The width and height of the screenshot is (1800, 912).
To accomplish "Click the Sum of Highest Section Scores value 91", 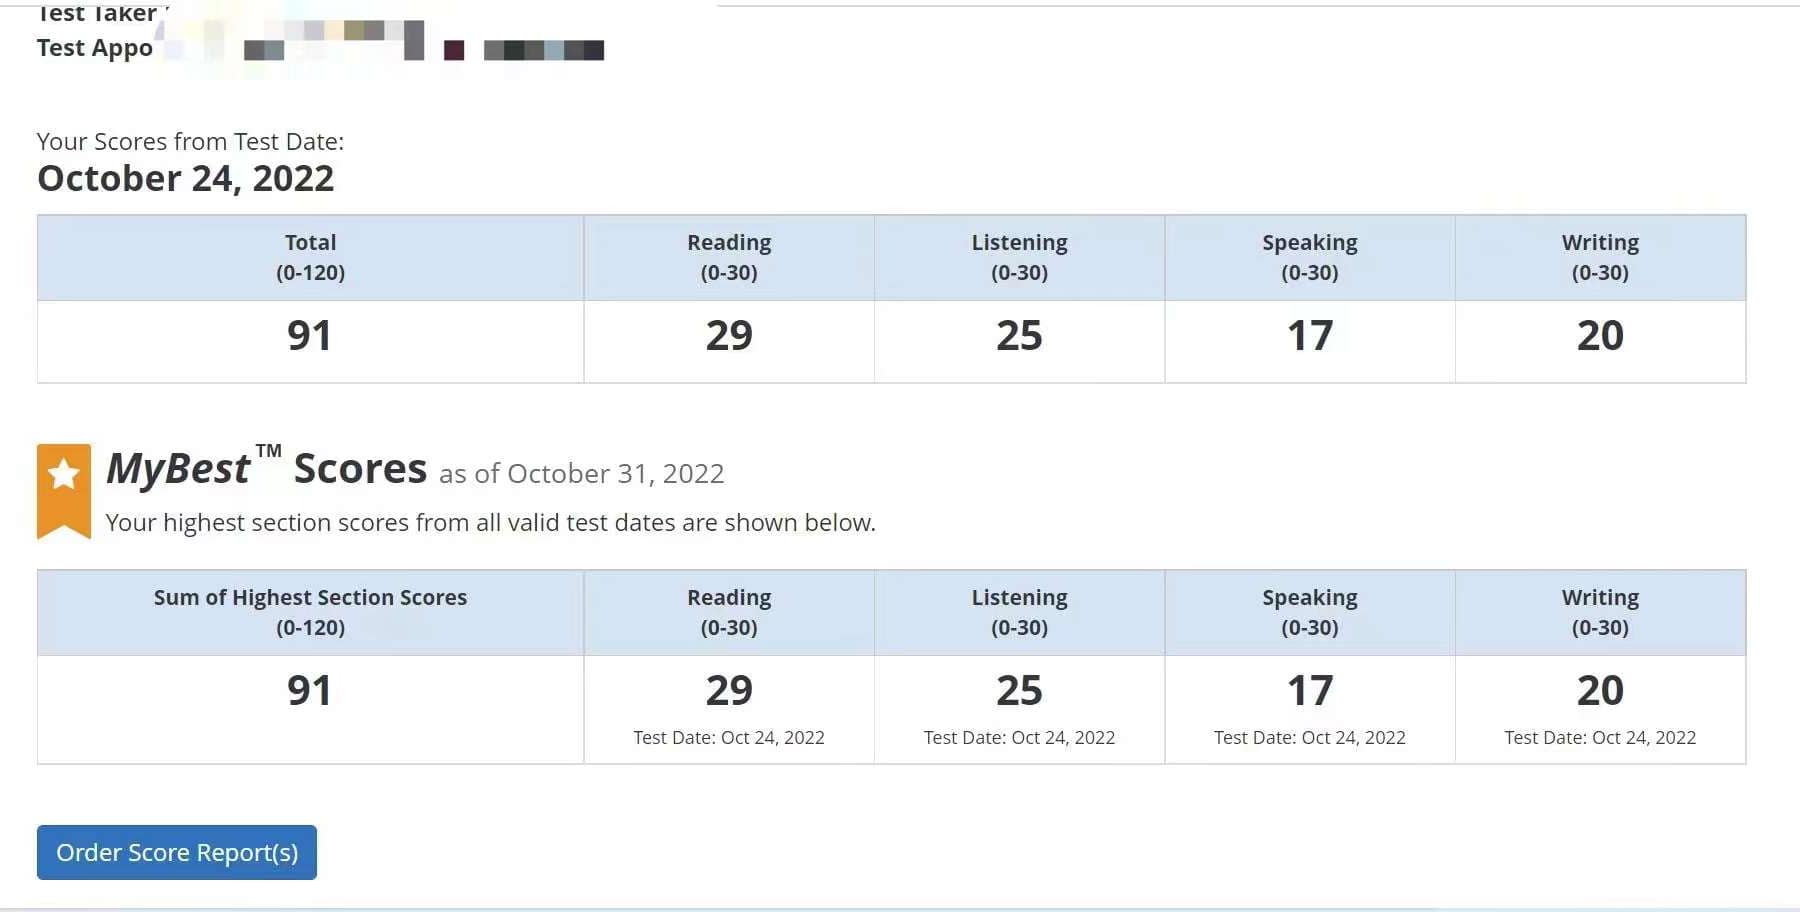I will (309, 690).
